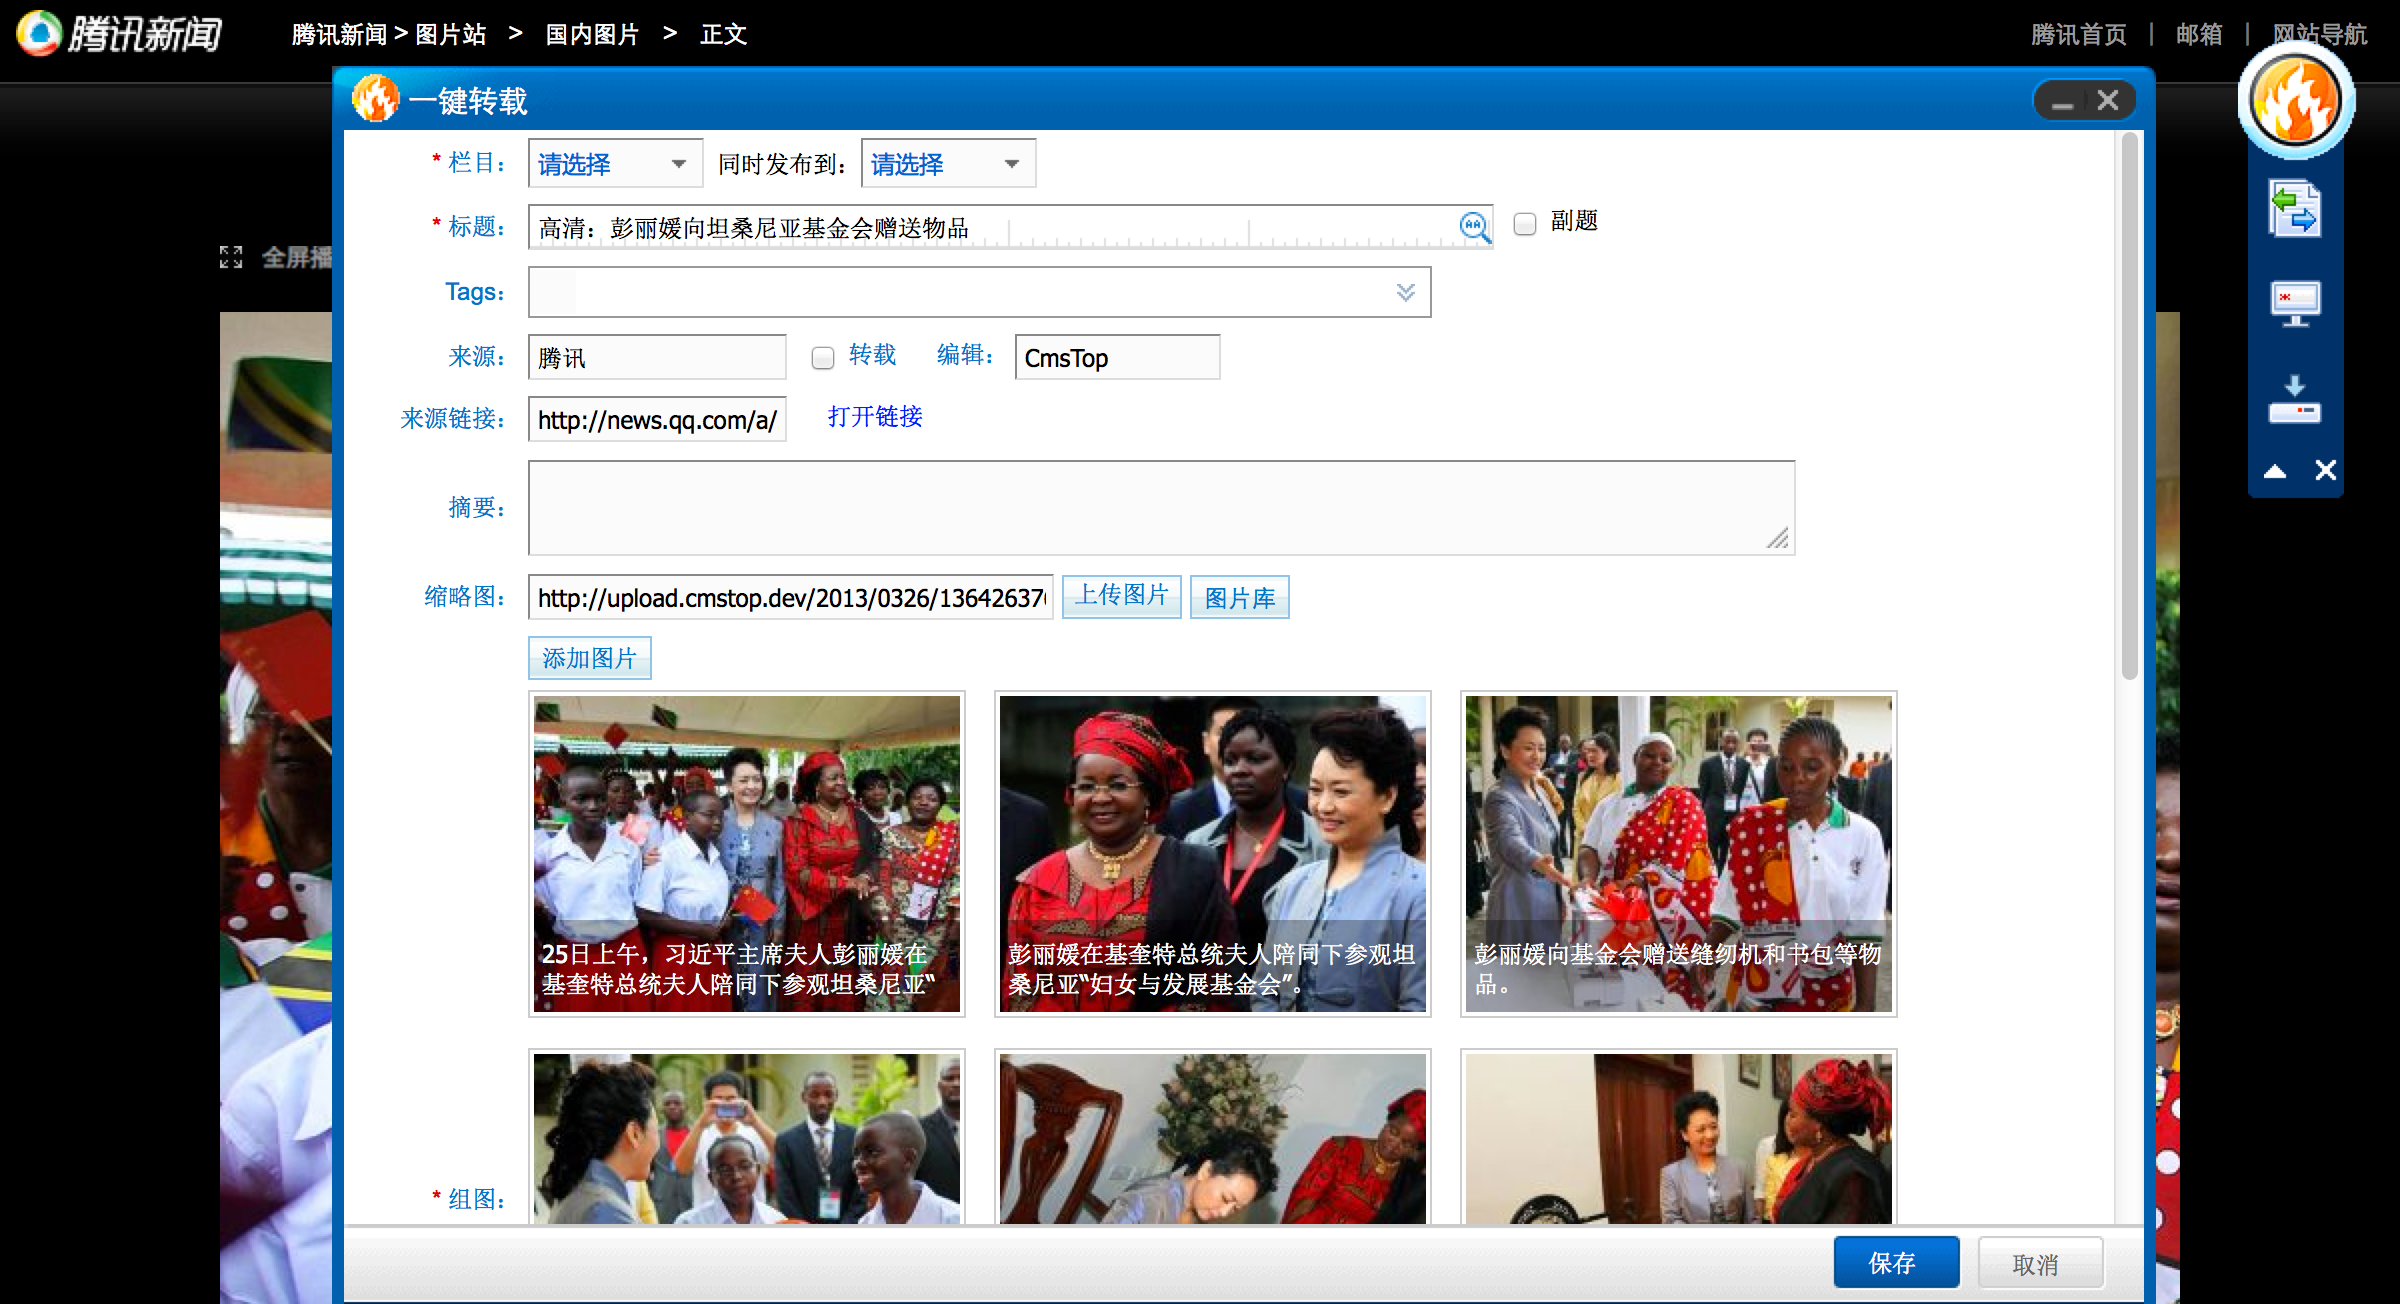The height and width of the screenshot is (1304, 2400).
Task: Select the third photo with sewing machine caption
Action: click(x=1677, y=853)
